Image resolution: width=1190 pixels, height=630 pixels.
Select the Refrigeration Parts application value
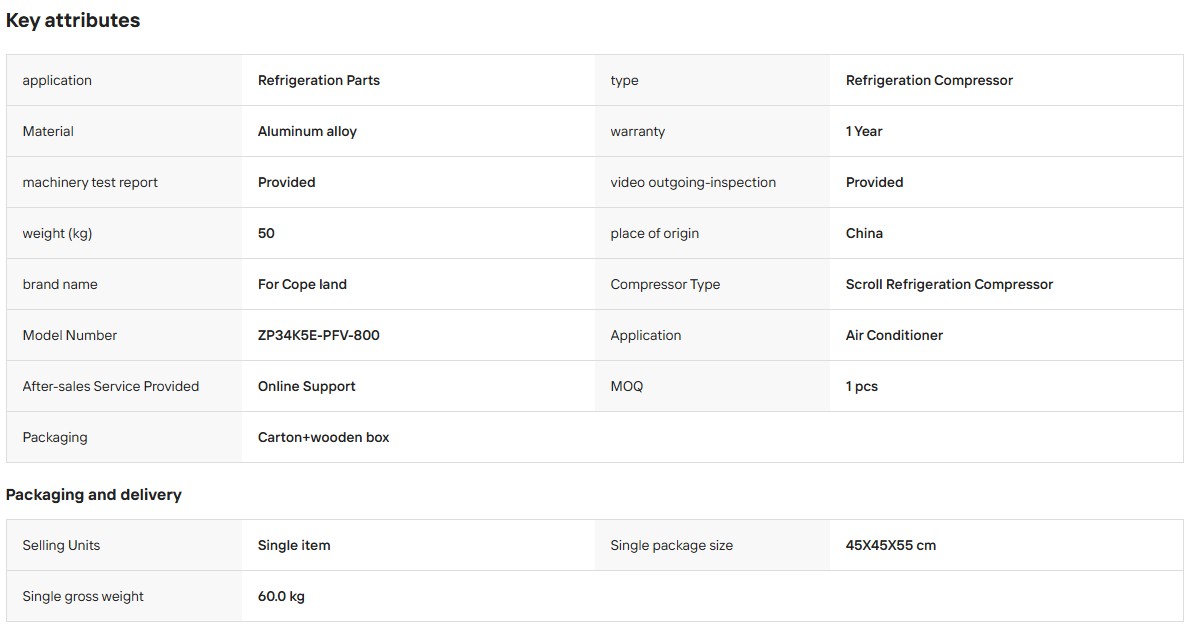(319, 80)
